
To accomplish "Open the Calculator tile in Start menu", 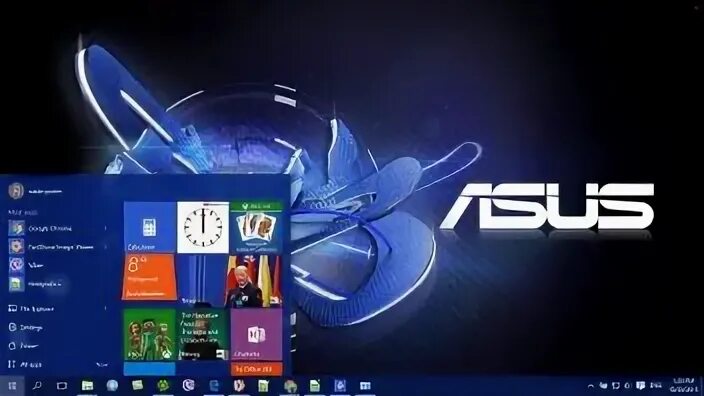I will [150, 227].
